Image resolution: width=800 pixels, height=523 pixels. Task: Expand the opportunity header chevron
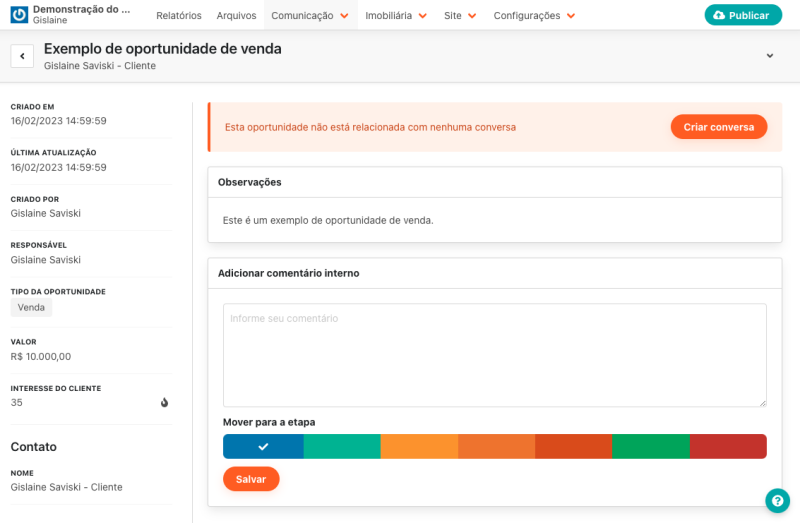(x=769, y=56)
